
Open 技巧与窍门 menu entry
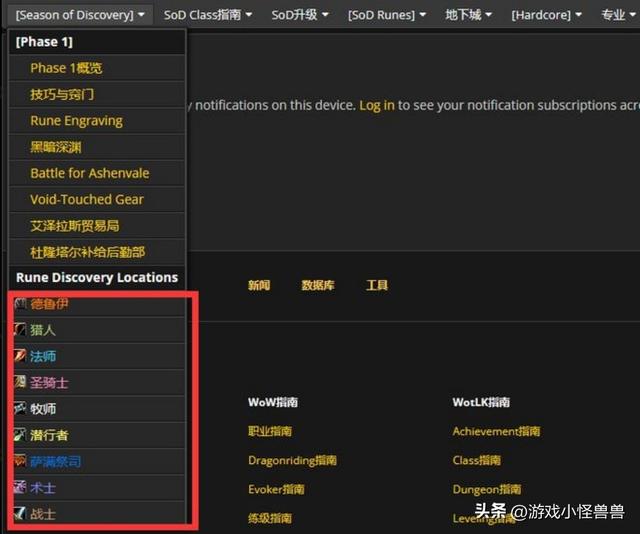pos(97,94)
